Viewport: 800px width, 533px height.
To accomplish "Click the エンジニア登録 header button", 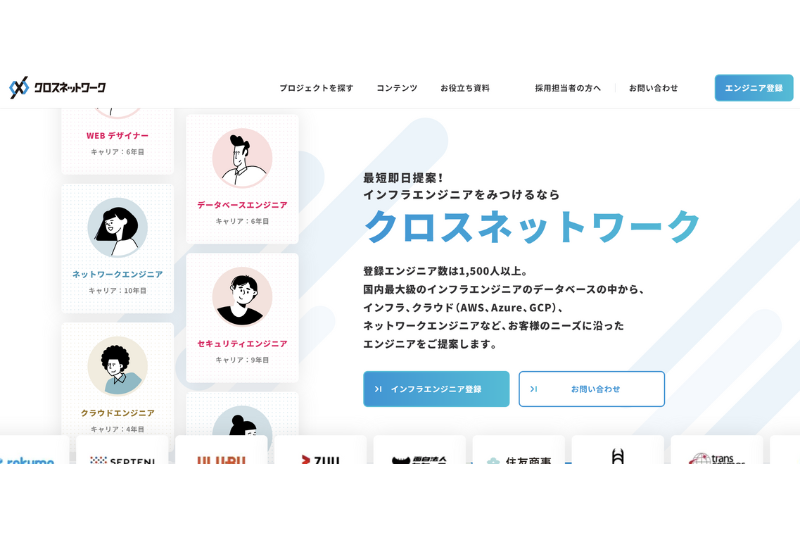I will point(754,88).
